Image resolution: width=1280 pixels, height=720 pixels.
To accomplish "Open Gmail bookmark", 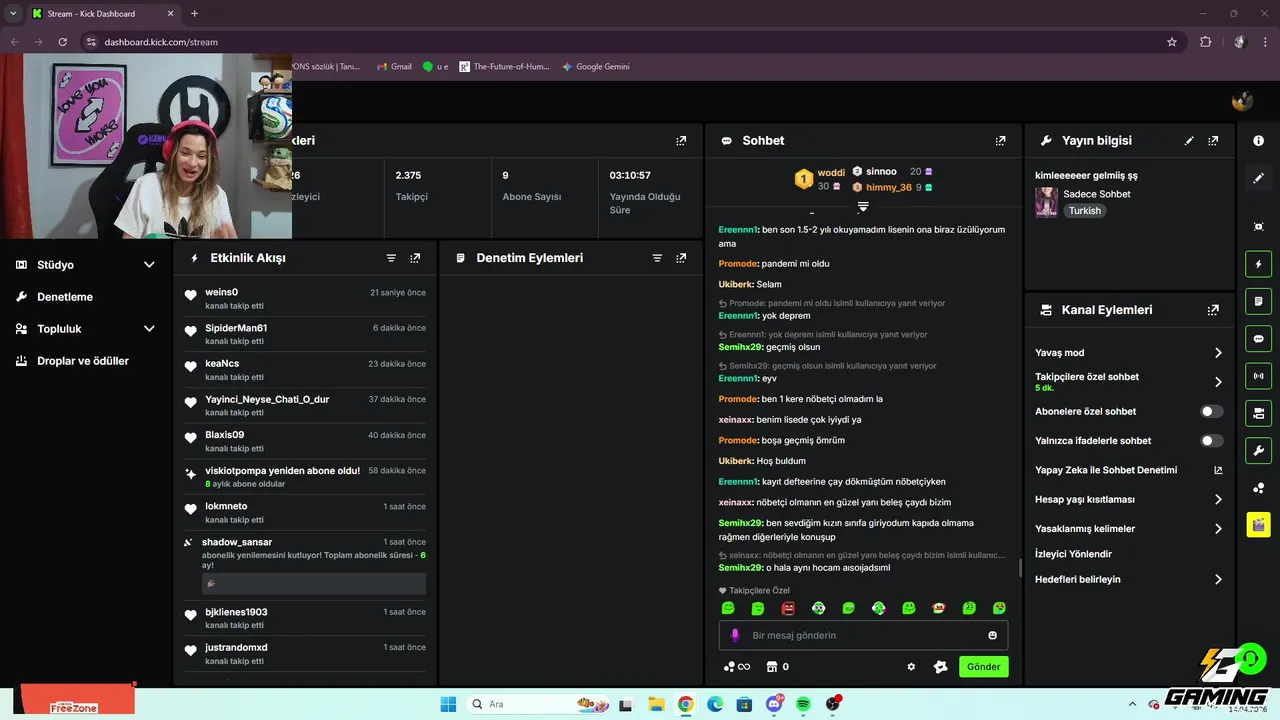I will (394, 67).
